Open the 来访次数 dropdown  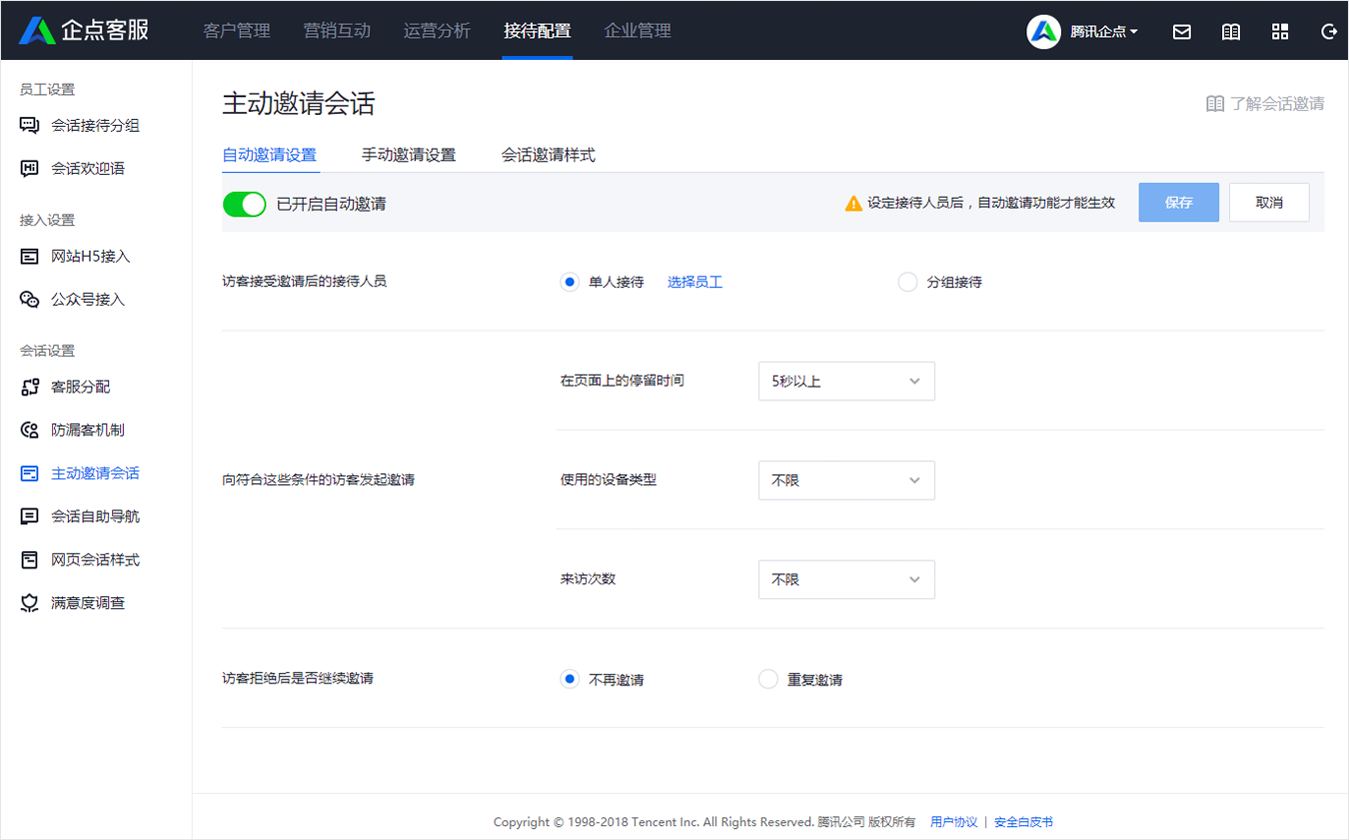(x=846, y=580)
